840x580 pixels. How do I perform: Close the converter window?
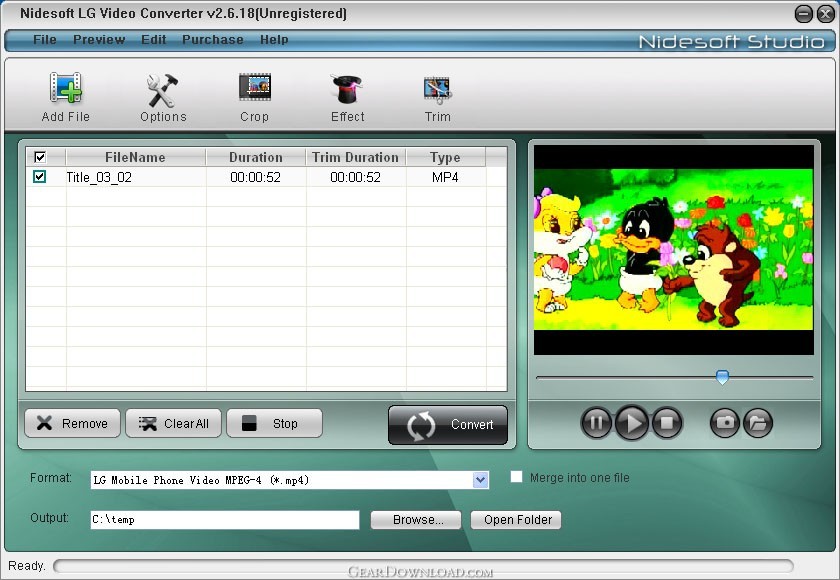pyautogui.click(x=826, y=14)
